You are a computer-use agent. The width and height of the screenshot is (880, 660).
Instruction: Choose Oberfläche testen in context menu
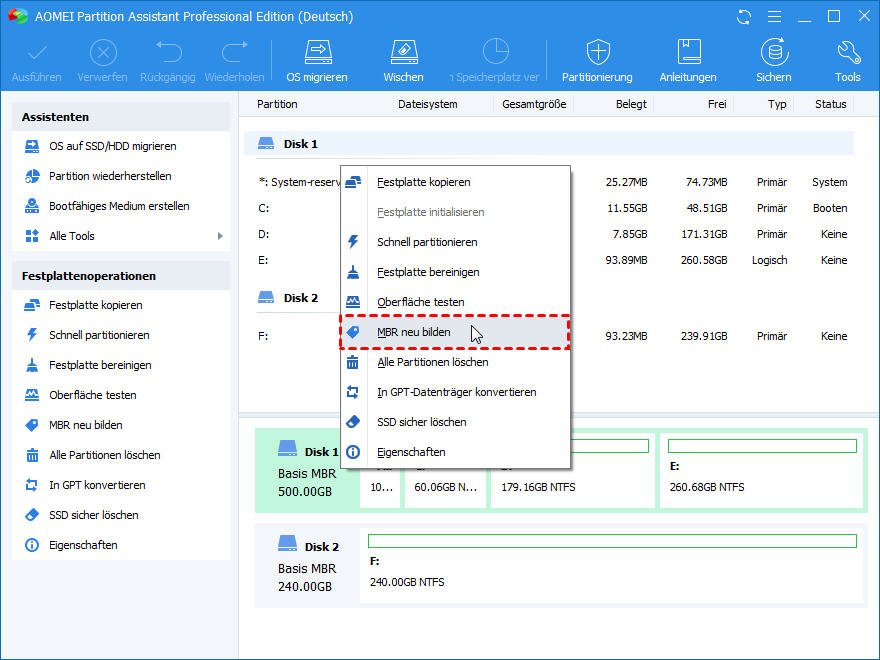[x=455, y=302]
